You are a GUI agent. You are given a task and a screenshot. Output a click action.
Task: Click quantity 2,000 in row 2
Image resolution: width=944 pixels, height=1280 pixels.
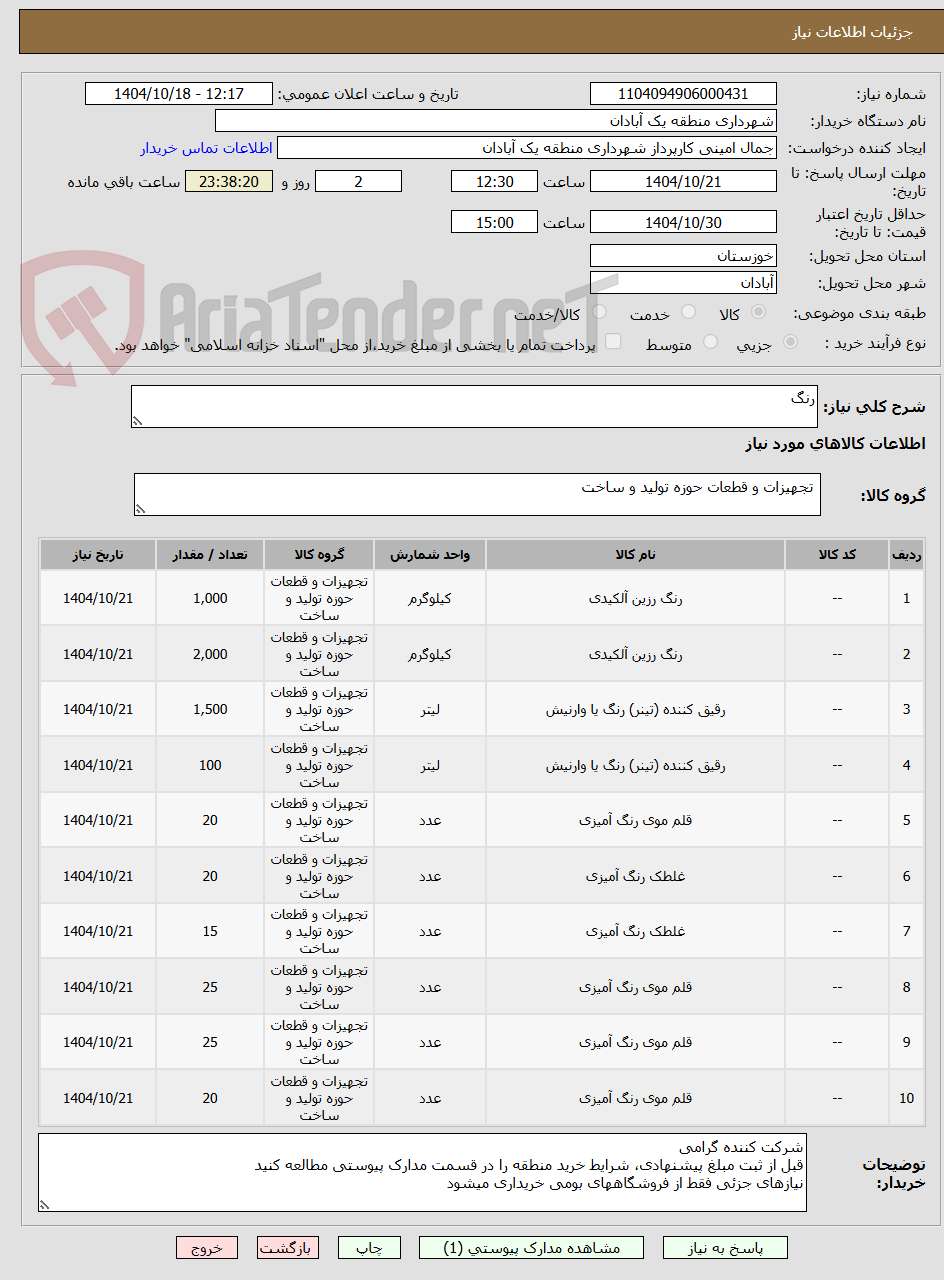[210, 654]
